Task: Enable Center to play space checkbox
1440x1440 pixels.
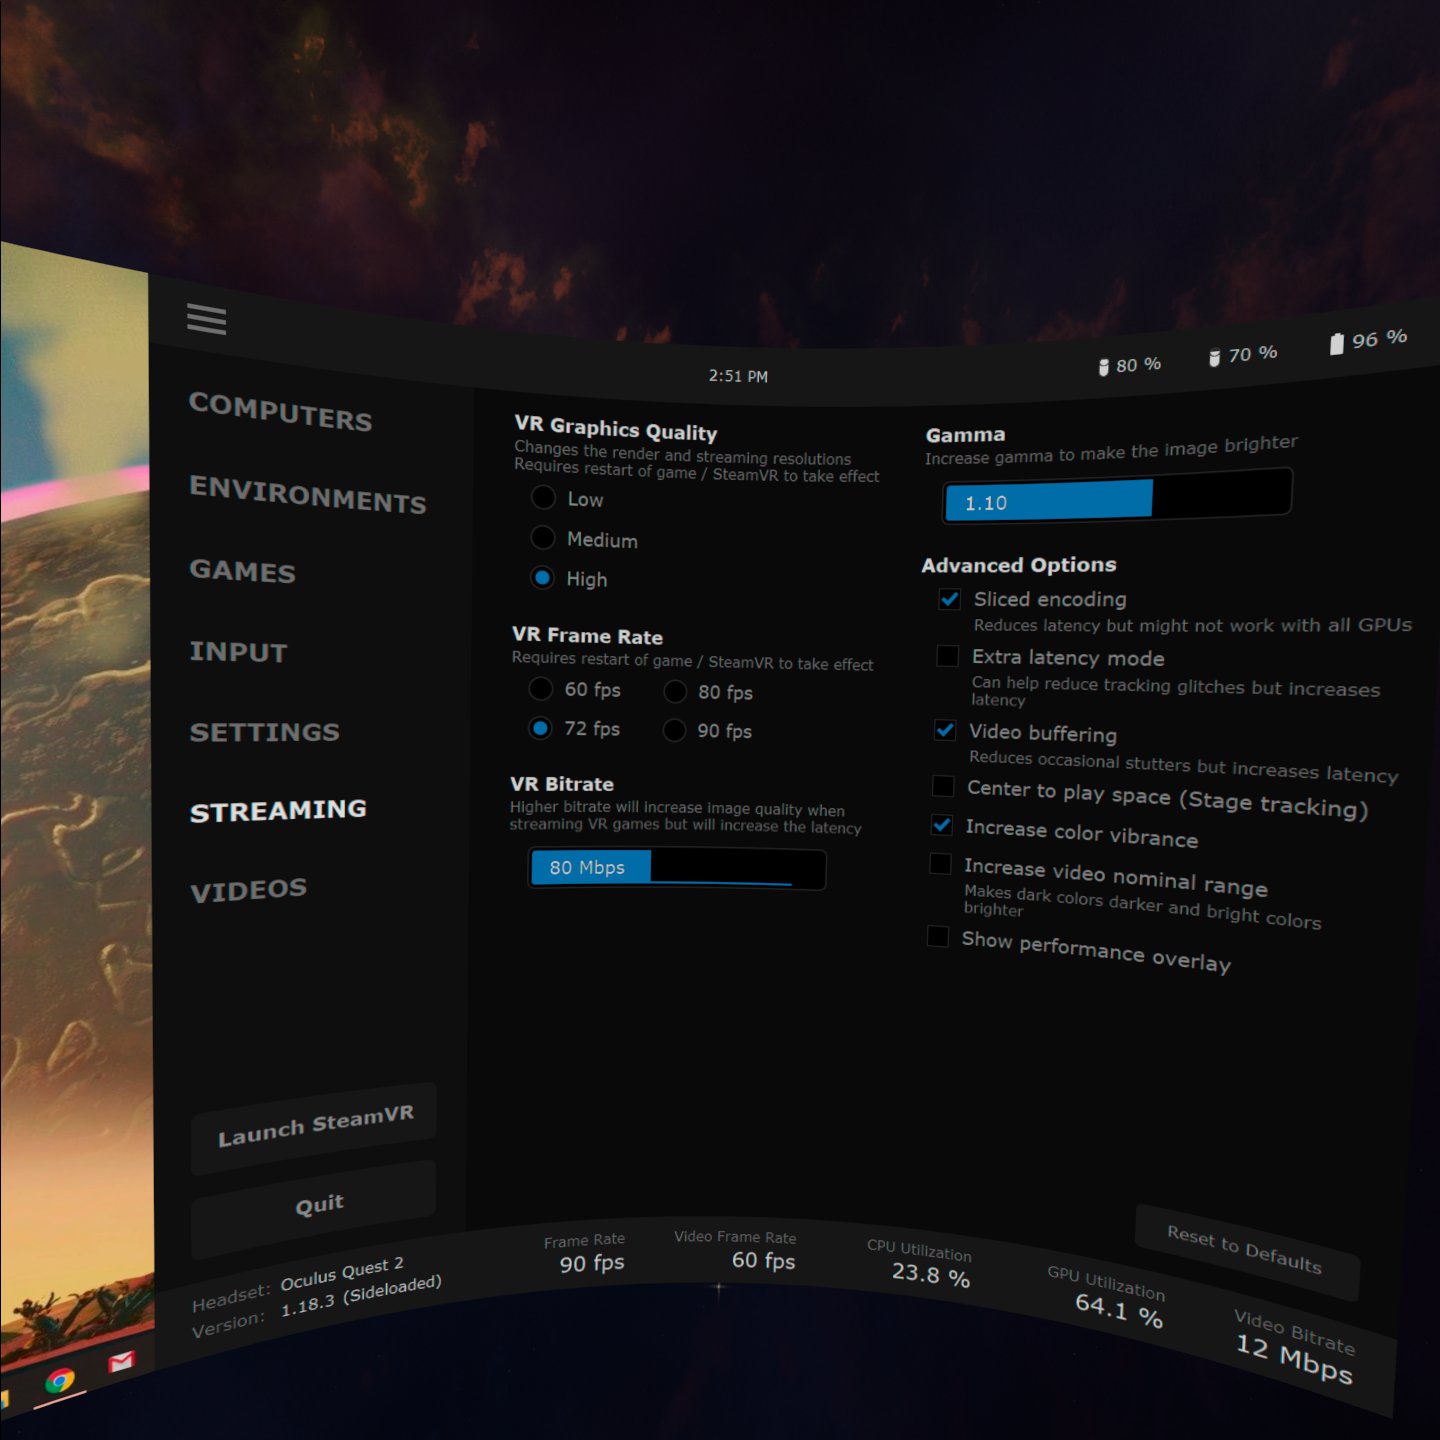Action: [x=942, y=786]
